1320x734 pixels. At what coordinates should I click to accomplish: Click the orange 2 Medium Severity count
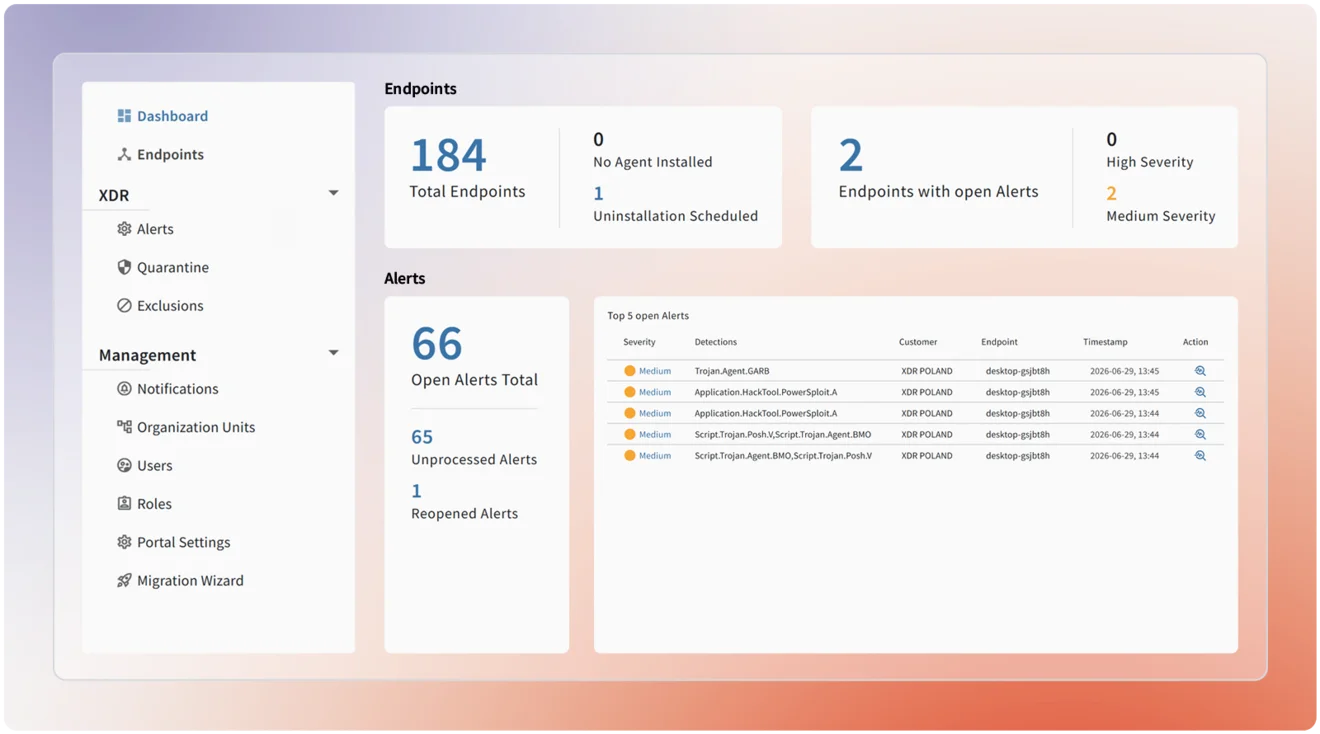(x=1111, y=193)
